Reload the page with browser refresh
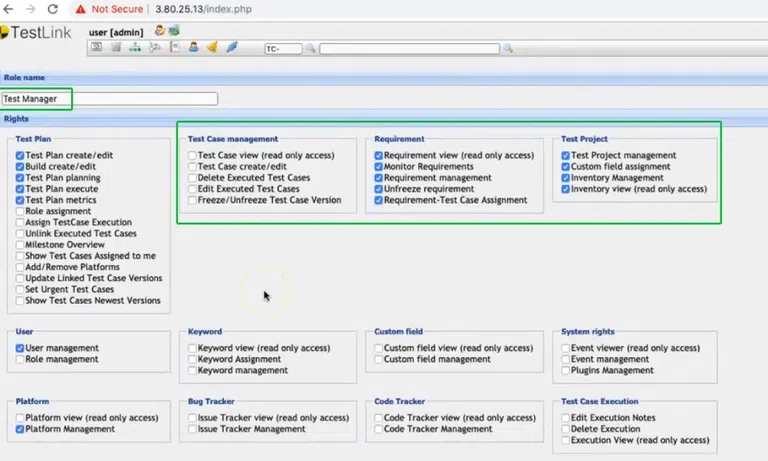768x461 pixels. [52, 9]
